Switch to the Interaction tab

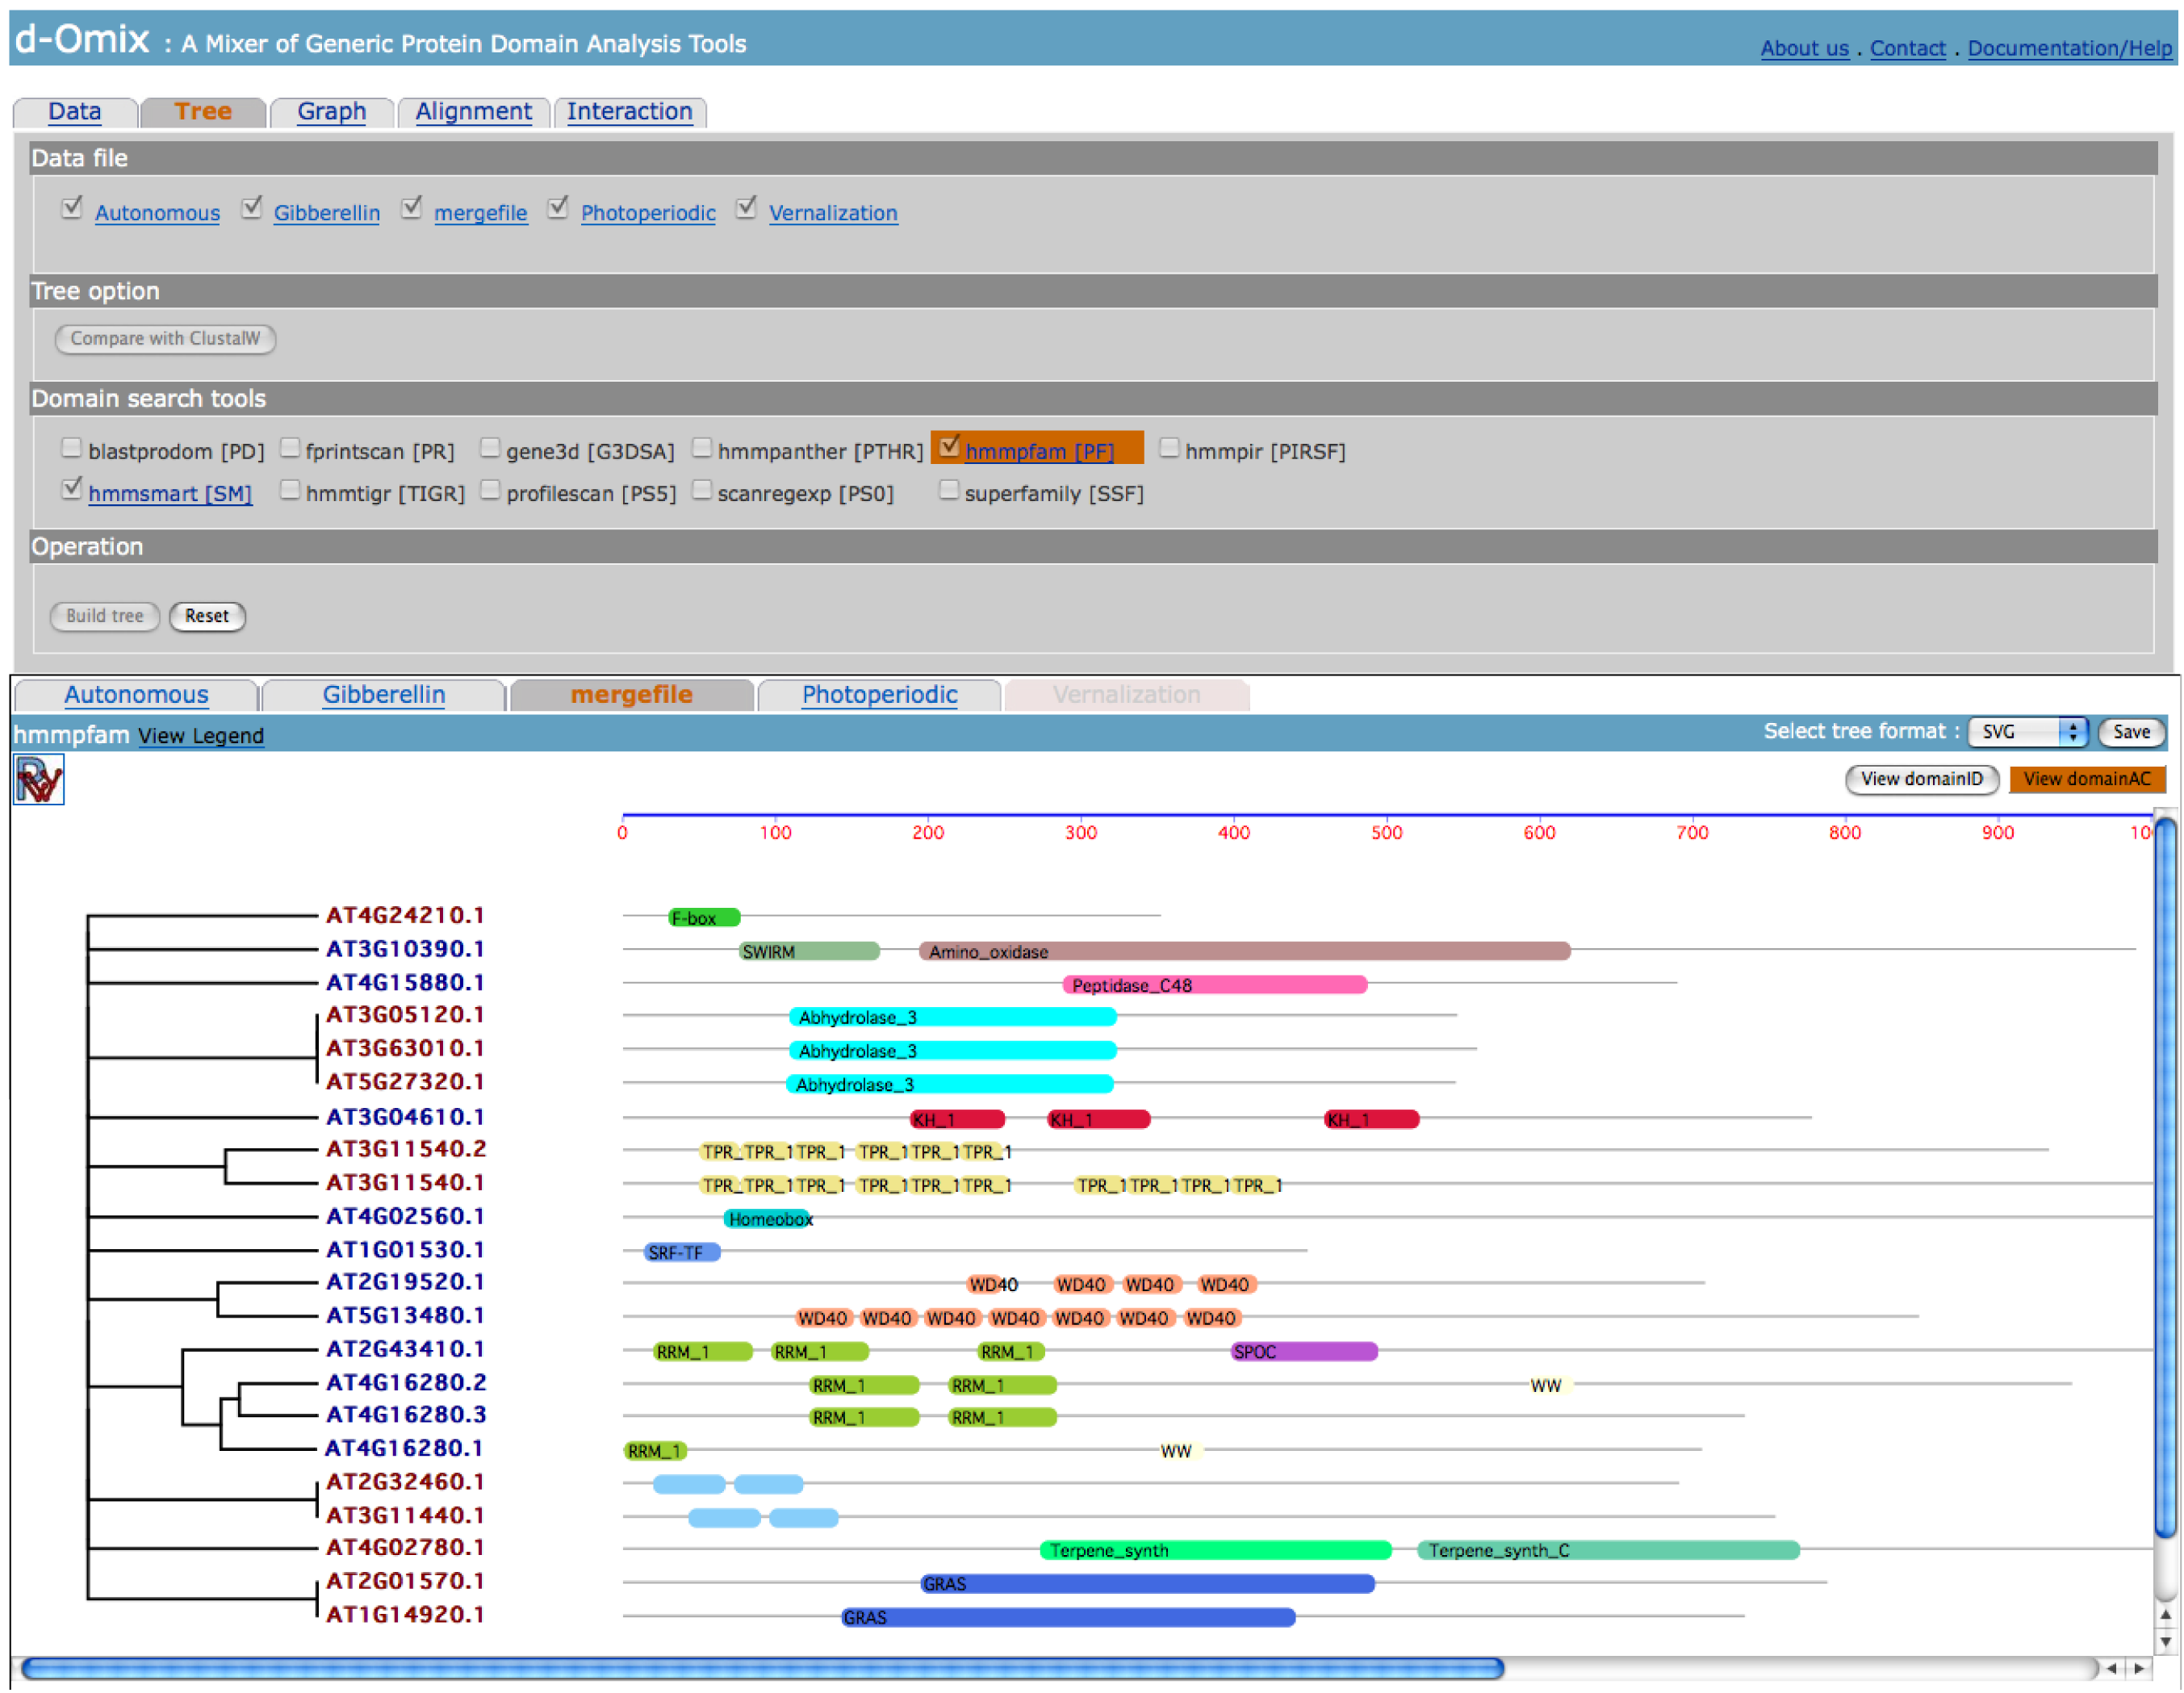(x=630, y=112)
